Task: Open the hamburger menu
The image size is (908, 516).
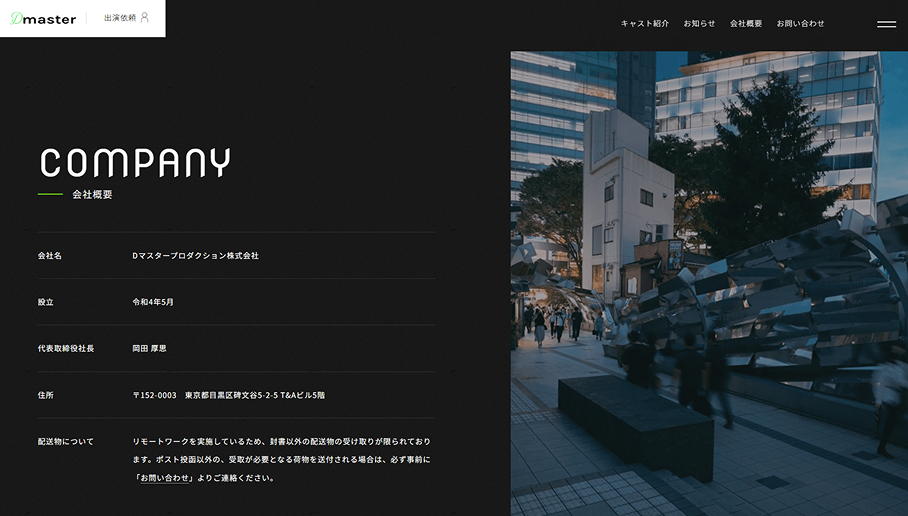Action: 886,24
